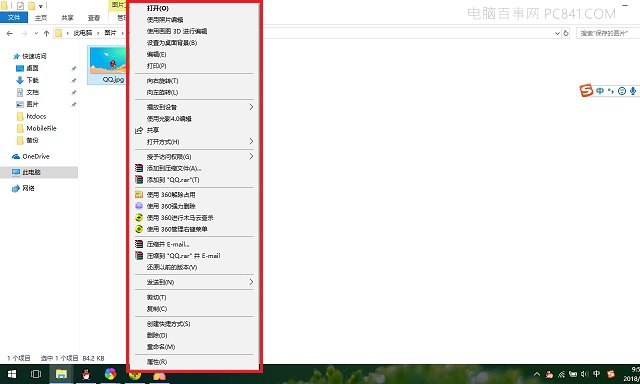Choose 设置为桌面背景(B) in the context menu

click(x=172, y=43)
